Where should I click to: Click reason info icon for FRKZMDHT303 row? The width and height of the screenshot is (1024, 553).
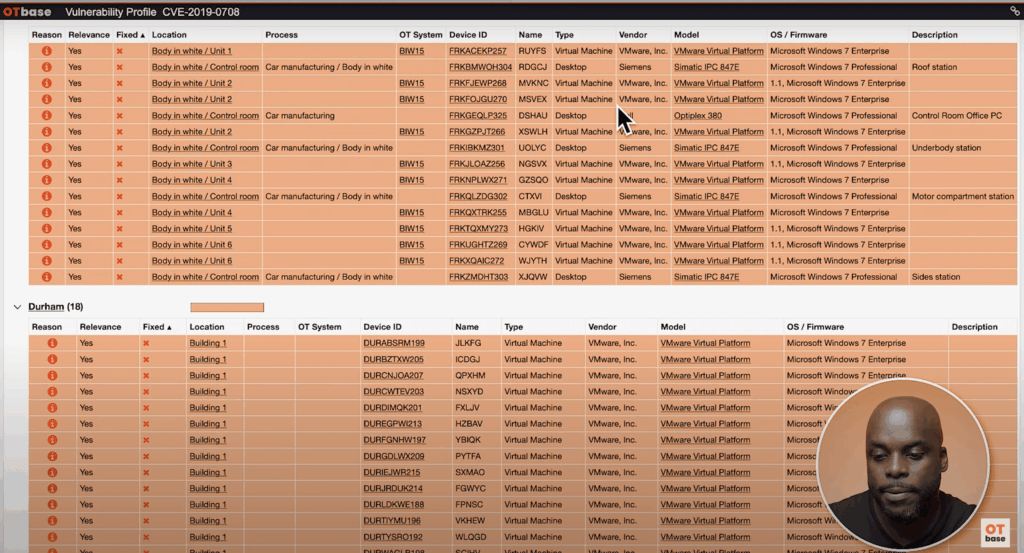point(46,277)
